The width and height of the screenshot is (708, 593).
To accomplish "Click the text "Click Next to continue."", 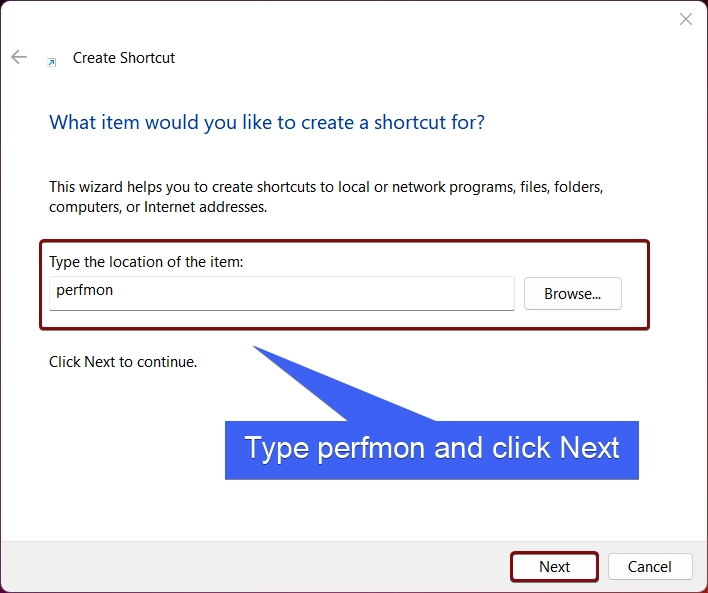I will pyautogui.click(x=123, y=362).
